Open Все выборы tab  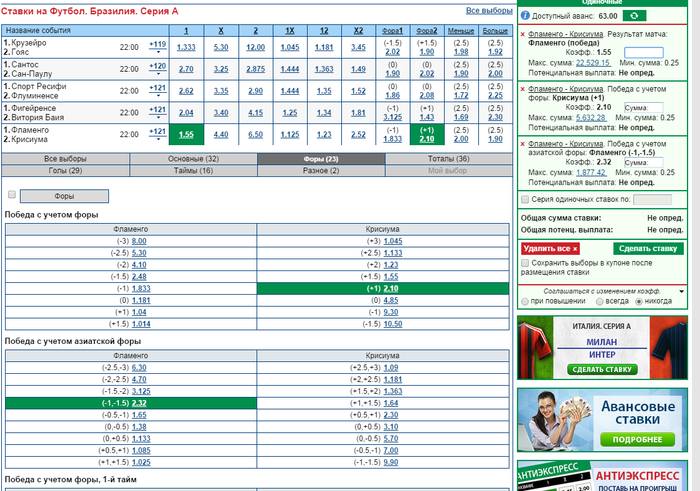pos(65,159)
